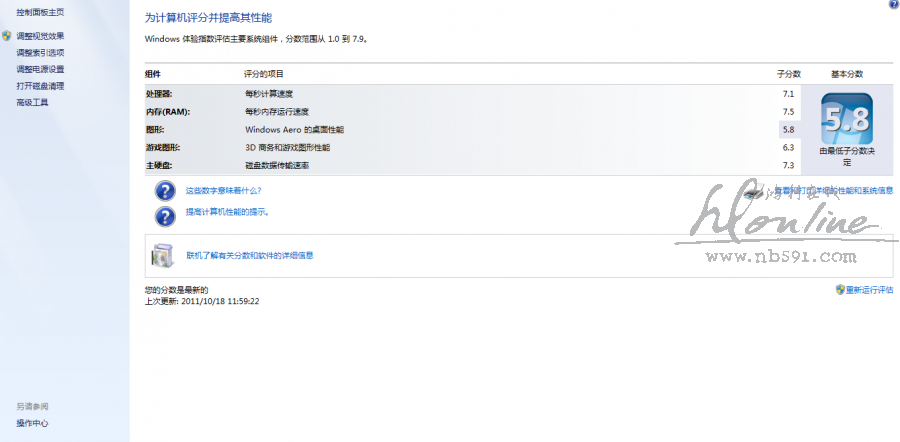Click the highlighted 5.8 graphics subscore
Viewport: 900px width, 442px height.
tap(788, 130)
